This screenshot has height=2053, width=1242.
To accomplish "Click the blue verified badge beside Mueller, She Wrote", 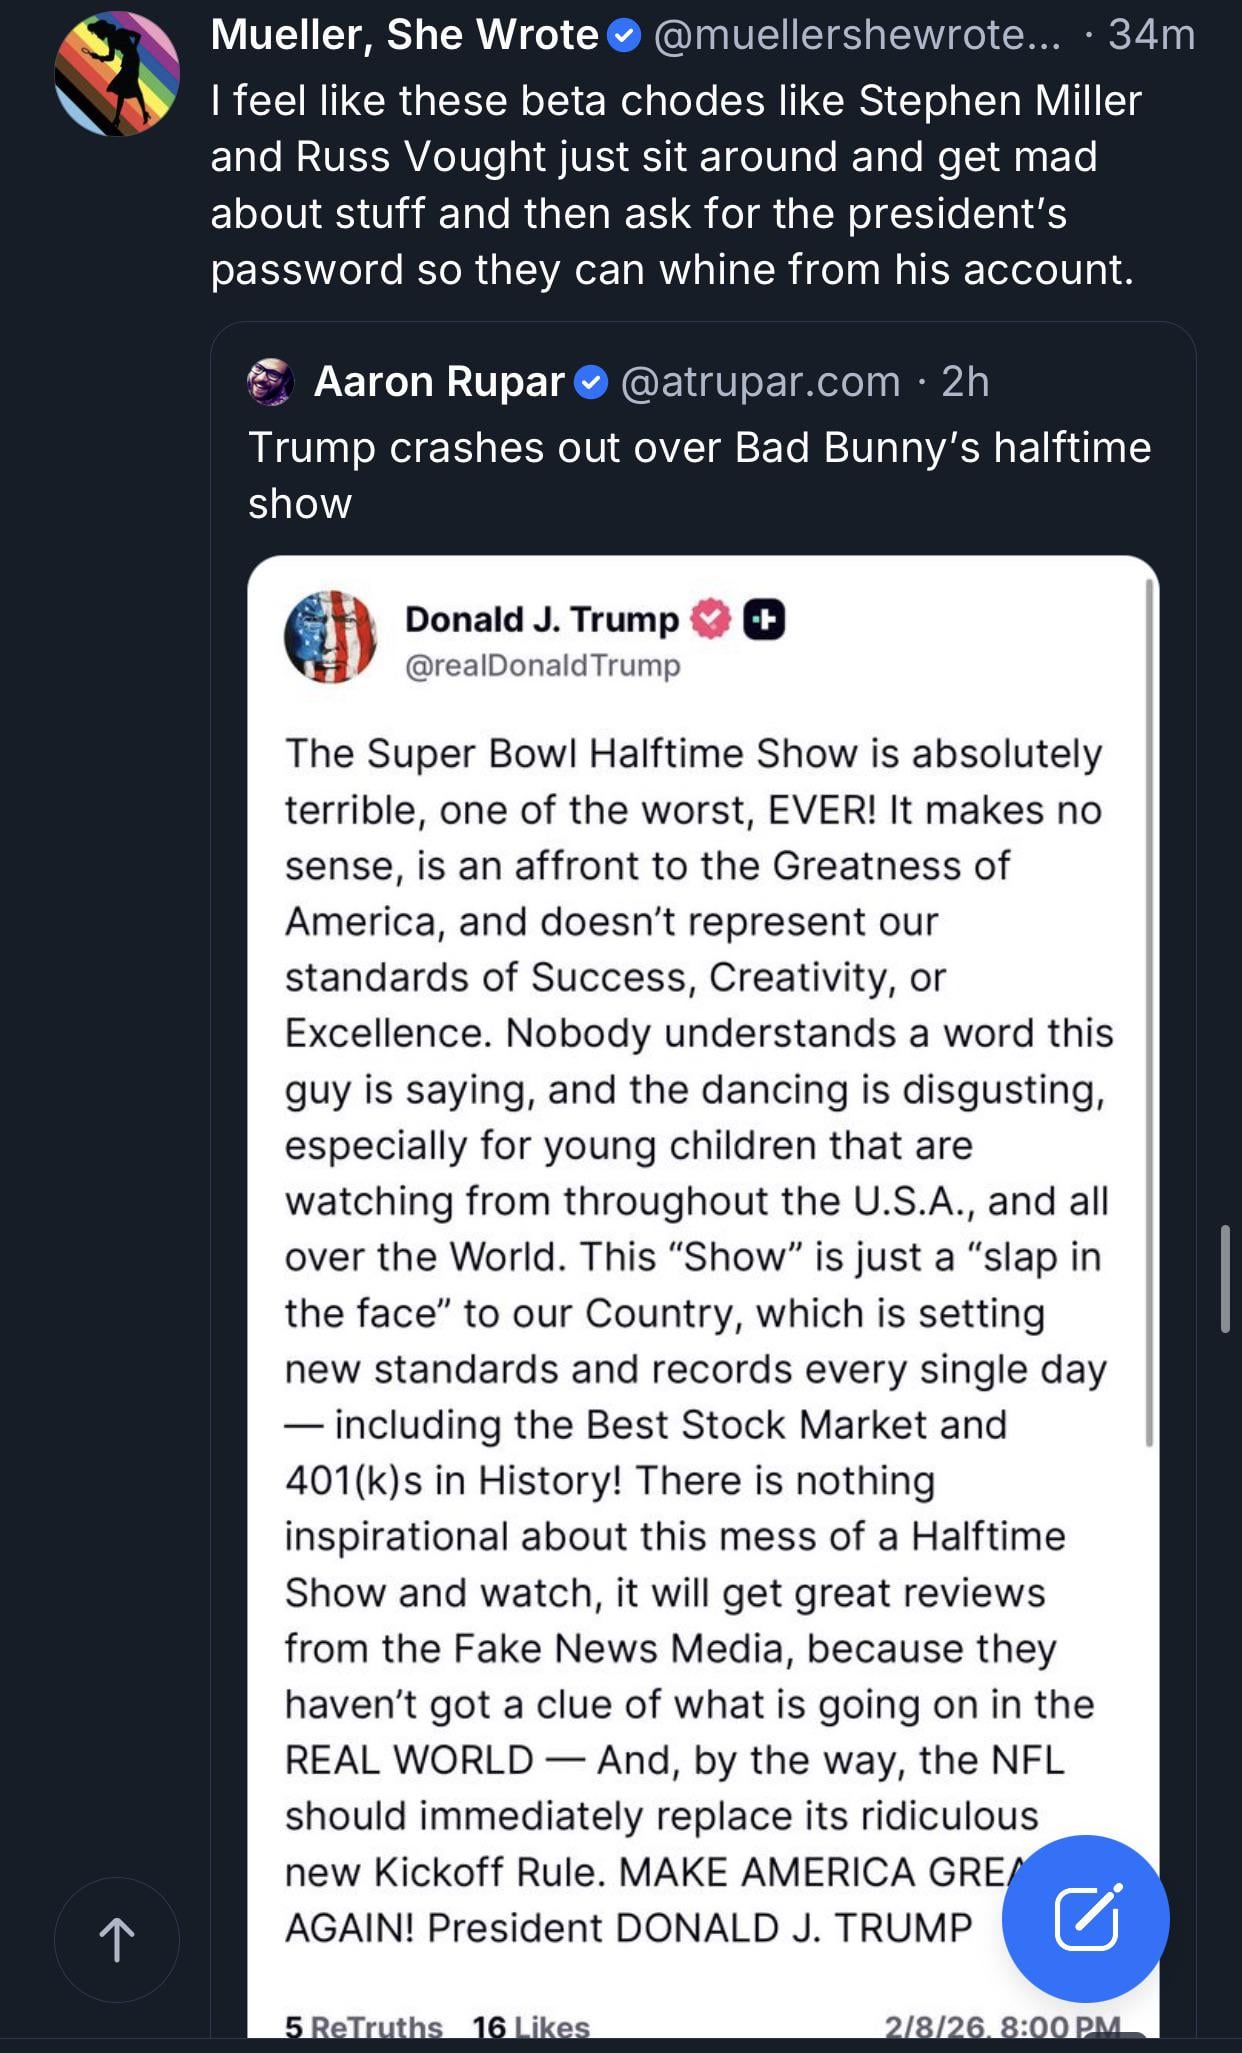I will point(625,37).
